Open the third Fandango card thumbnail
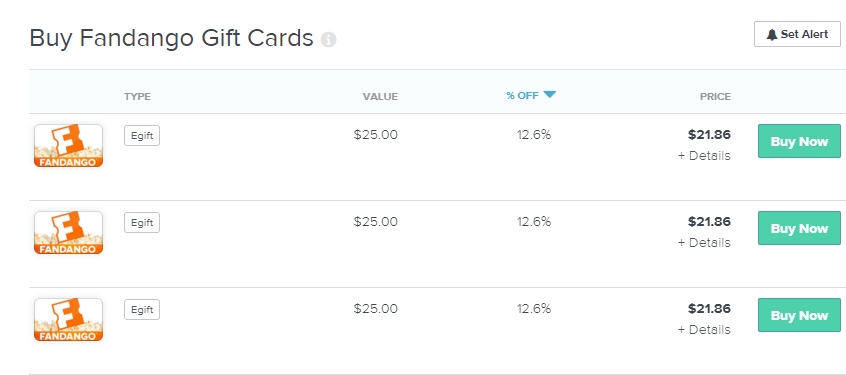The height and width of the screenshot is (375, 846). tap(69, 319)
